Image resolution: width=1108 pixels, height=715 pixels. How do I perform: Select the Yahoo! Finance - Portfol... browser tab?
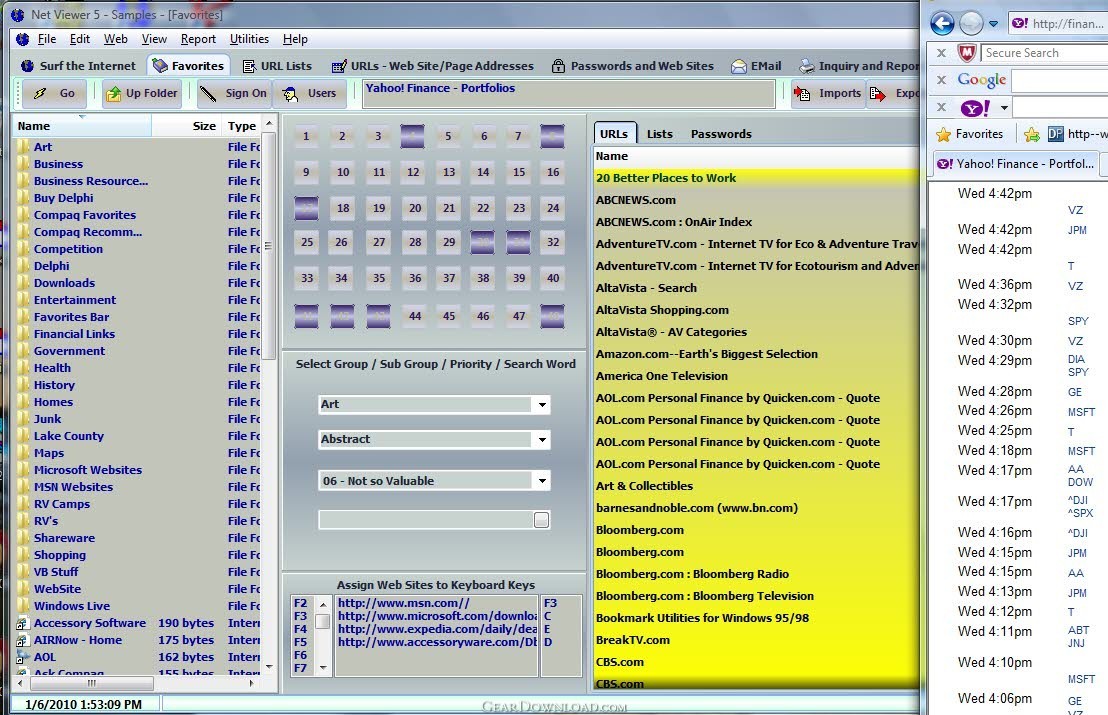click(1015, 163)
